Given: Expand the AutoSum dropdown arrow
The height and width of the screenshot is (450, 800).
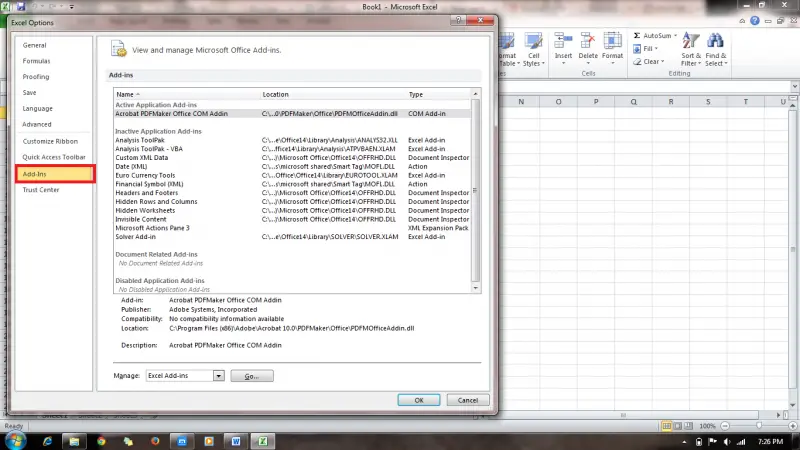Looking at the screenshot, I should pyautogui.click(x=675, y=36).
